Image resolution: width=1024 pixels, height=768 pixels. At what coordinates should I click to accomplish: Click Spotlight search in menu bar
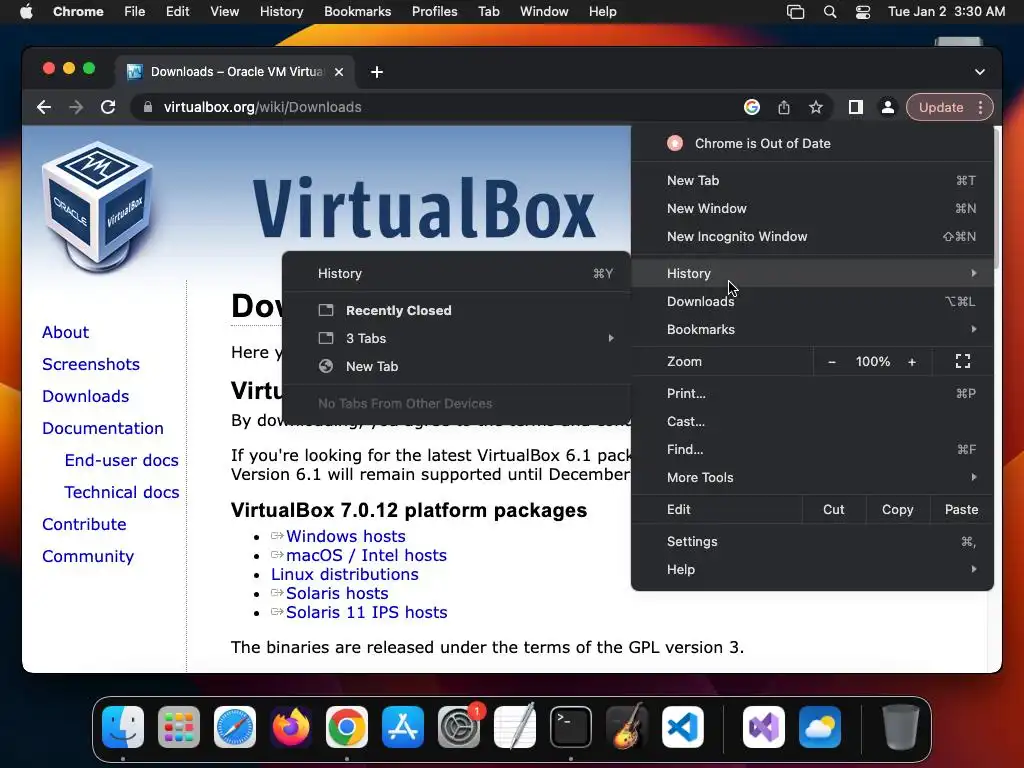[x=829, y=12]
